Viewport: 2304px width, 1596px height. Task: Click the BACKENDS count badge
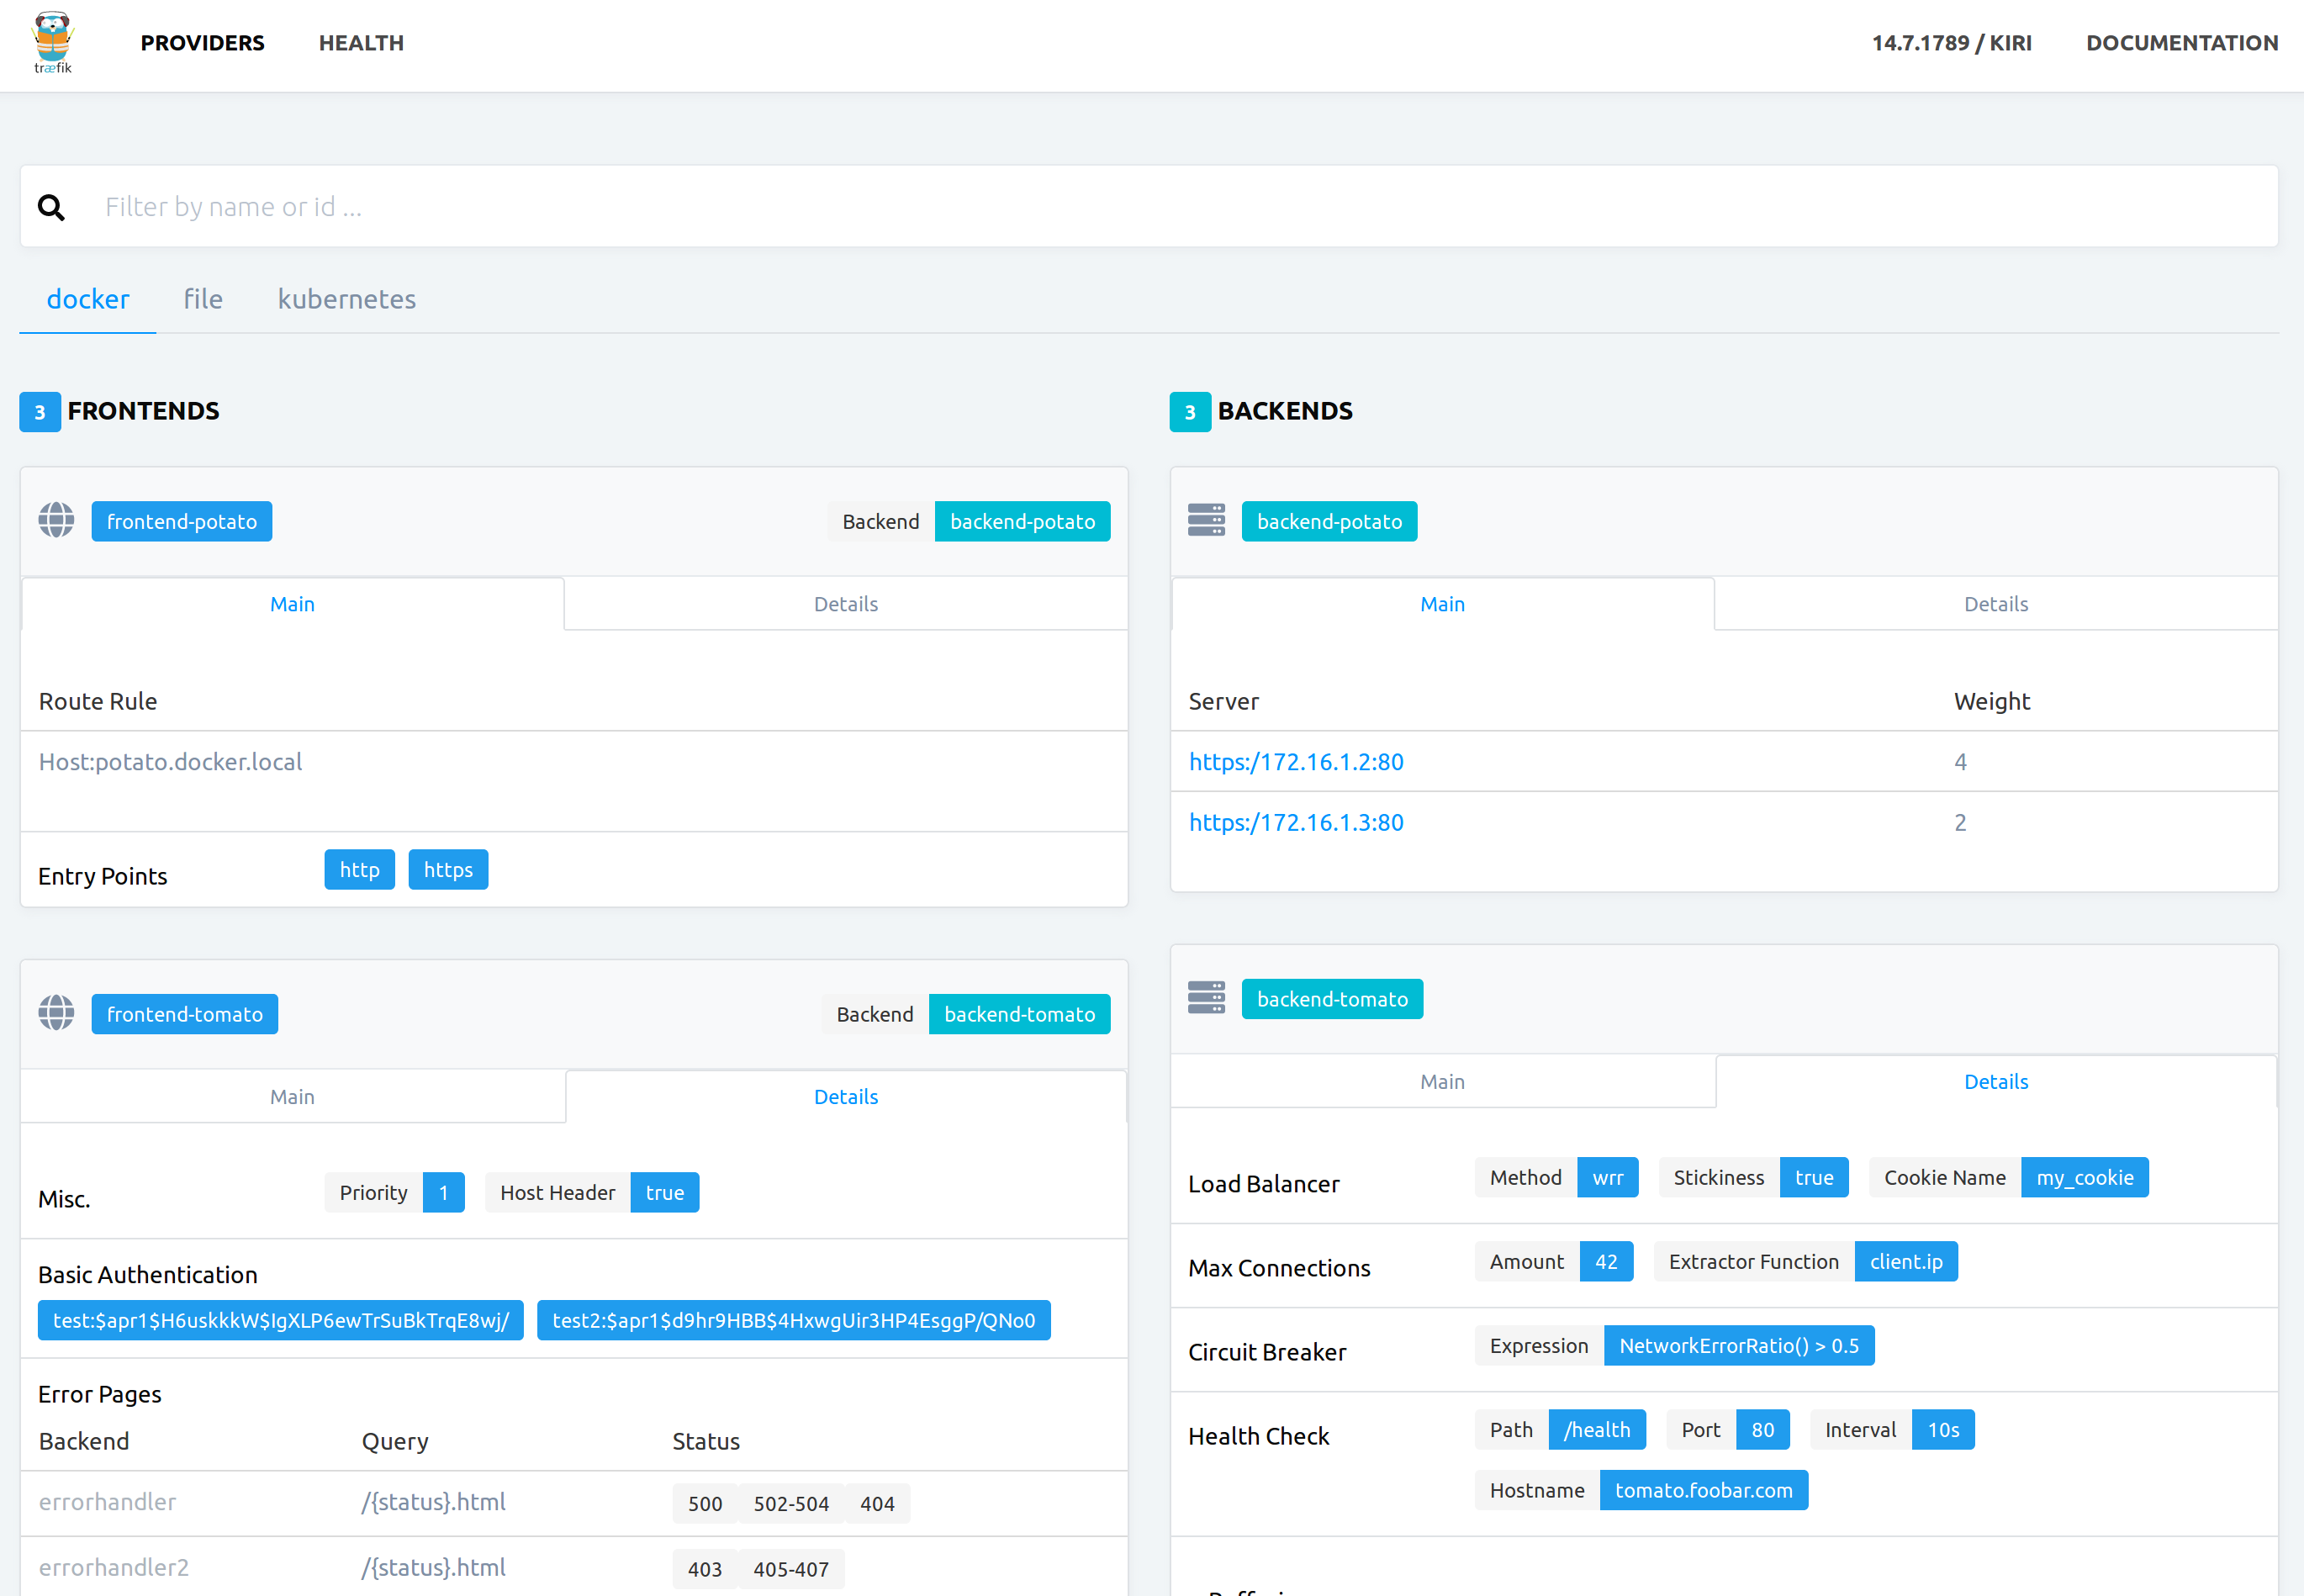point(1189,411)
